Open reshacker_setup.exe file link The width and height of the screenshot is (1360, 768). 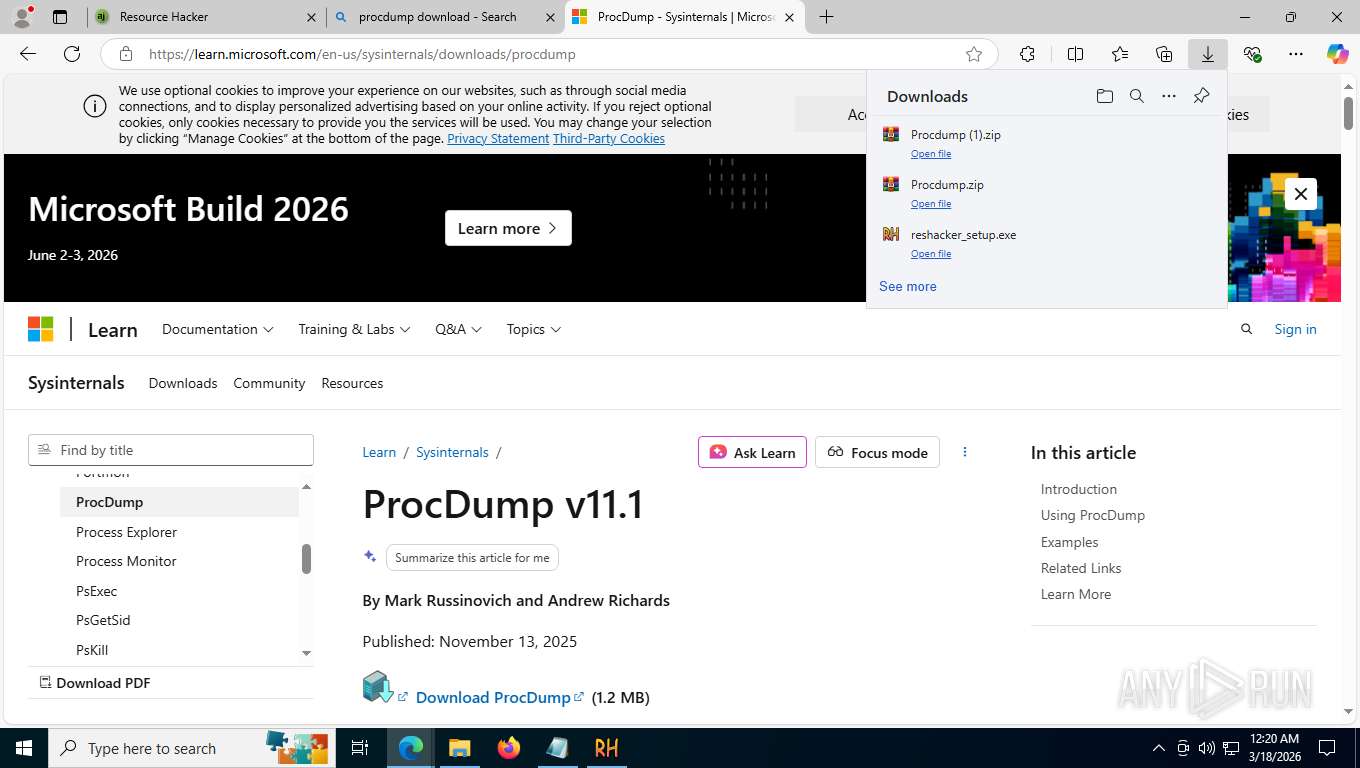pos(931,254)
